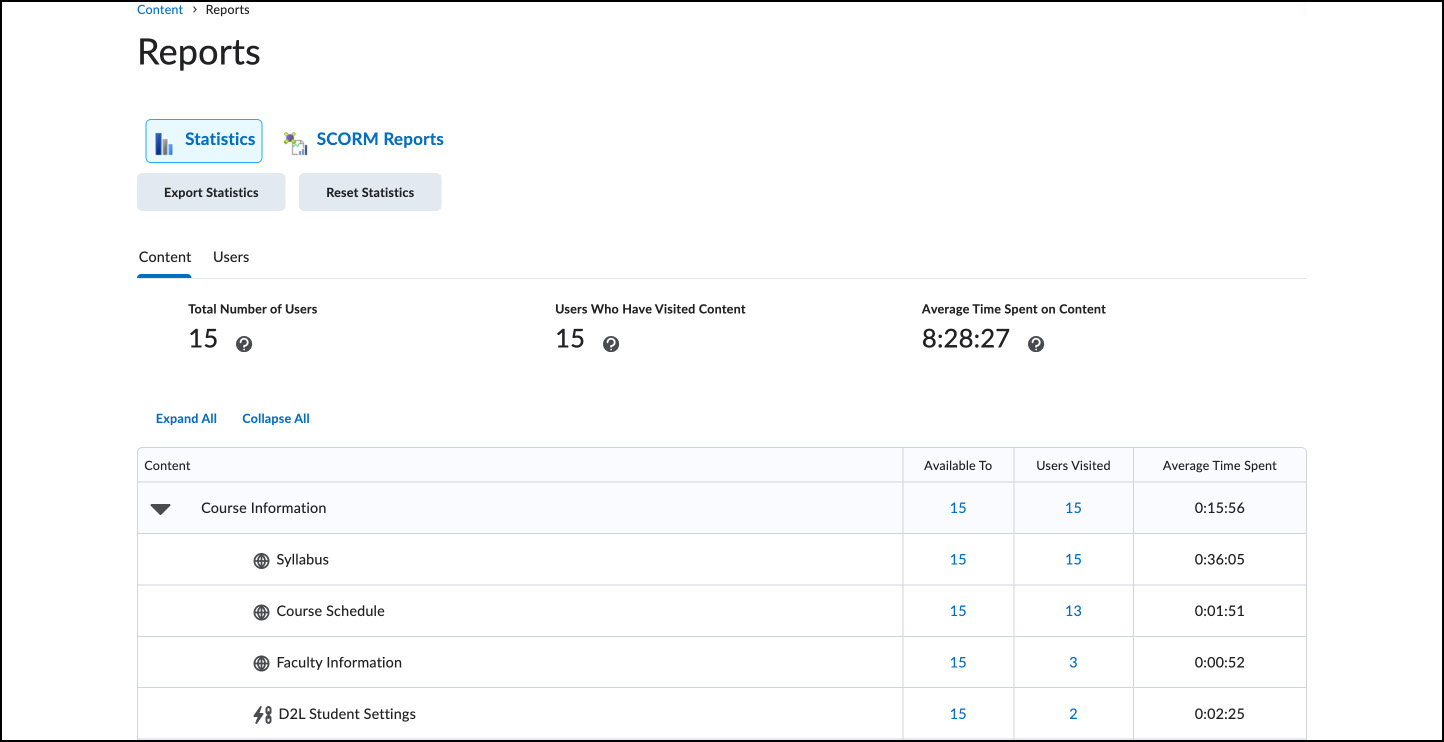Screen dimensions: 1444x742
Task: Click the 0:02:25 time for D2L Student Settings
Action: pyautogui.click(x=1219, y=714)
